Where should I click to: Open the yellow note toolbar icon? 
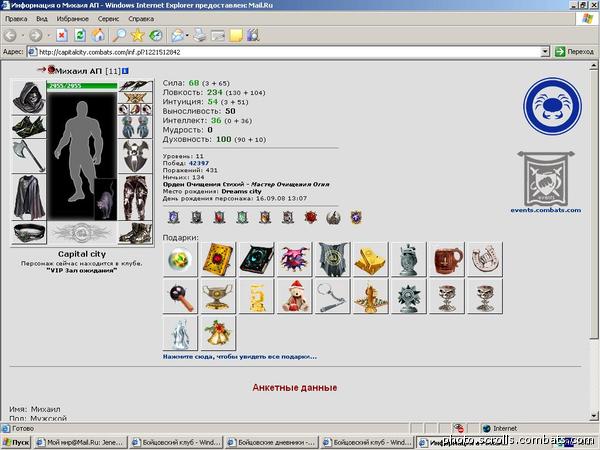coord(236,36)
